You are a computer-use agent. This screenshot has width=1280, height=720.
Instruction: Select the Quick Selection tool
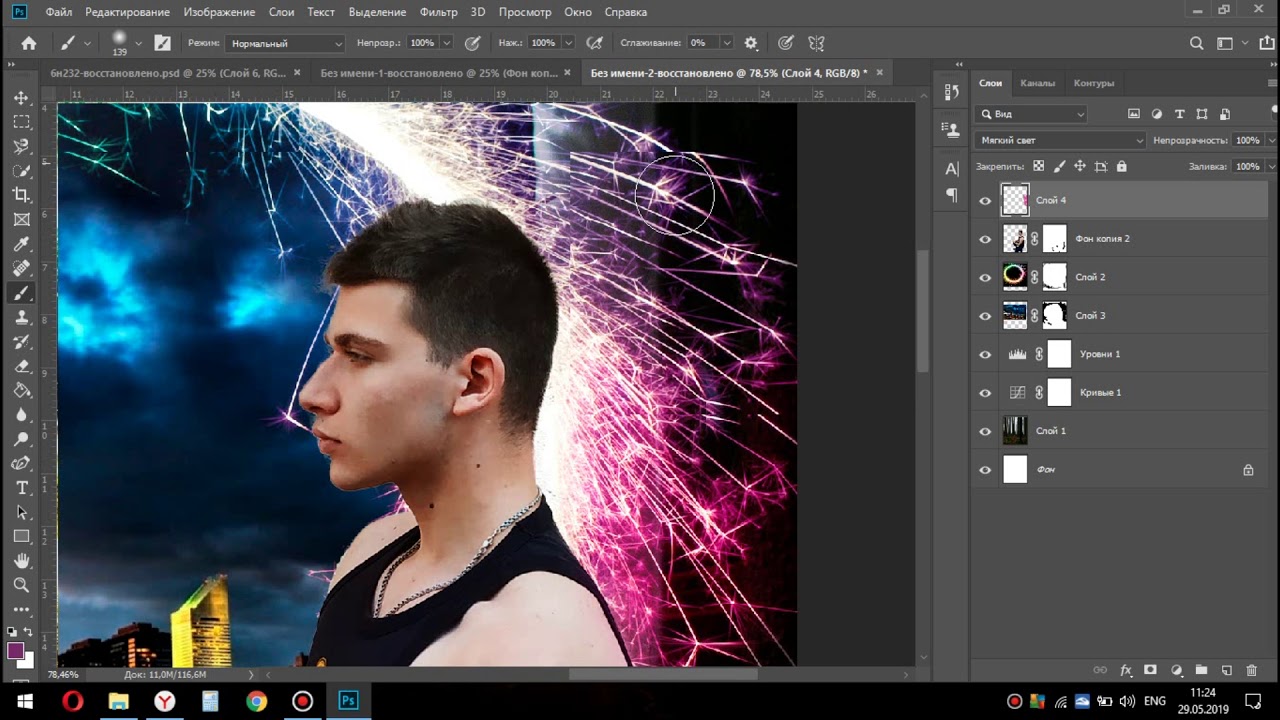21,171
